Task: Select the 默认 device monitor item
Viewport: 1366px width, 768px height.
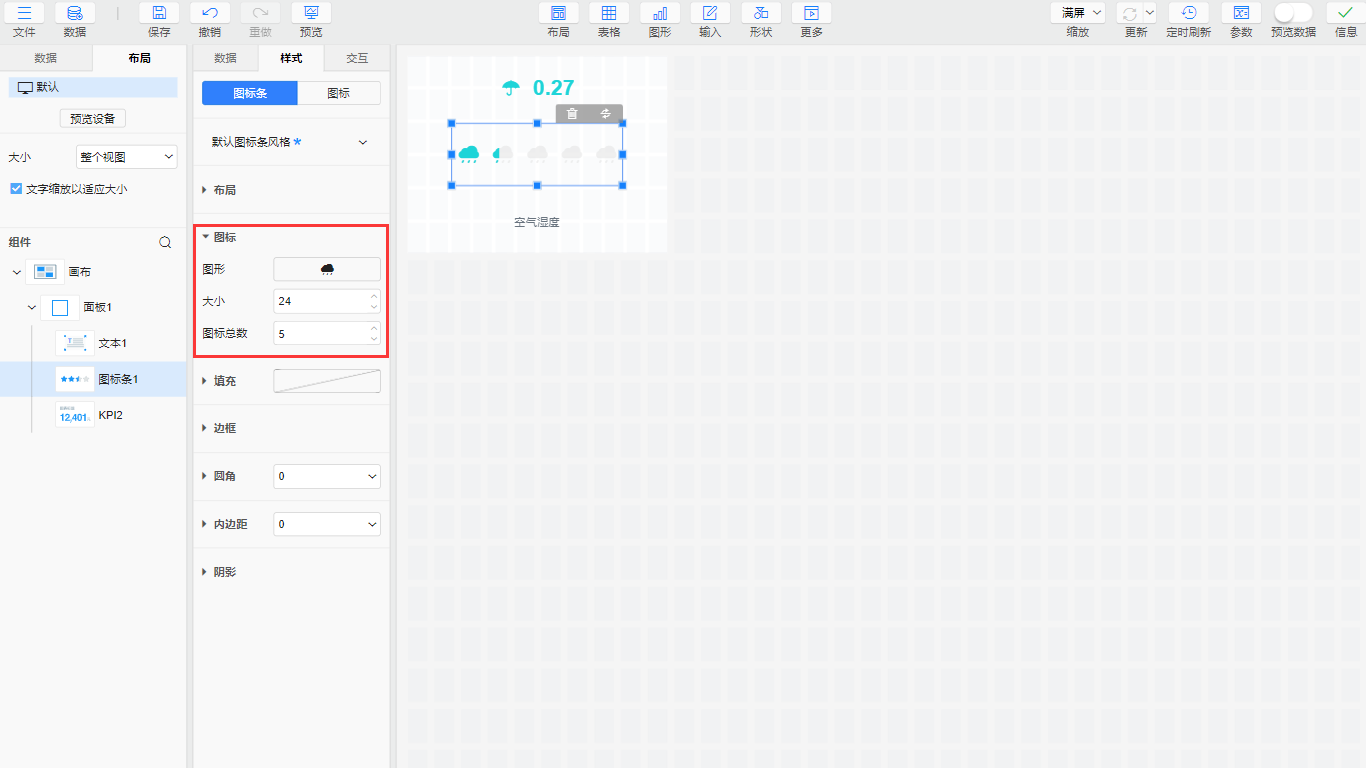Action: click(93, 87)
